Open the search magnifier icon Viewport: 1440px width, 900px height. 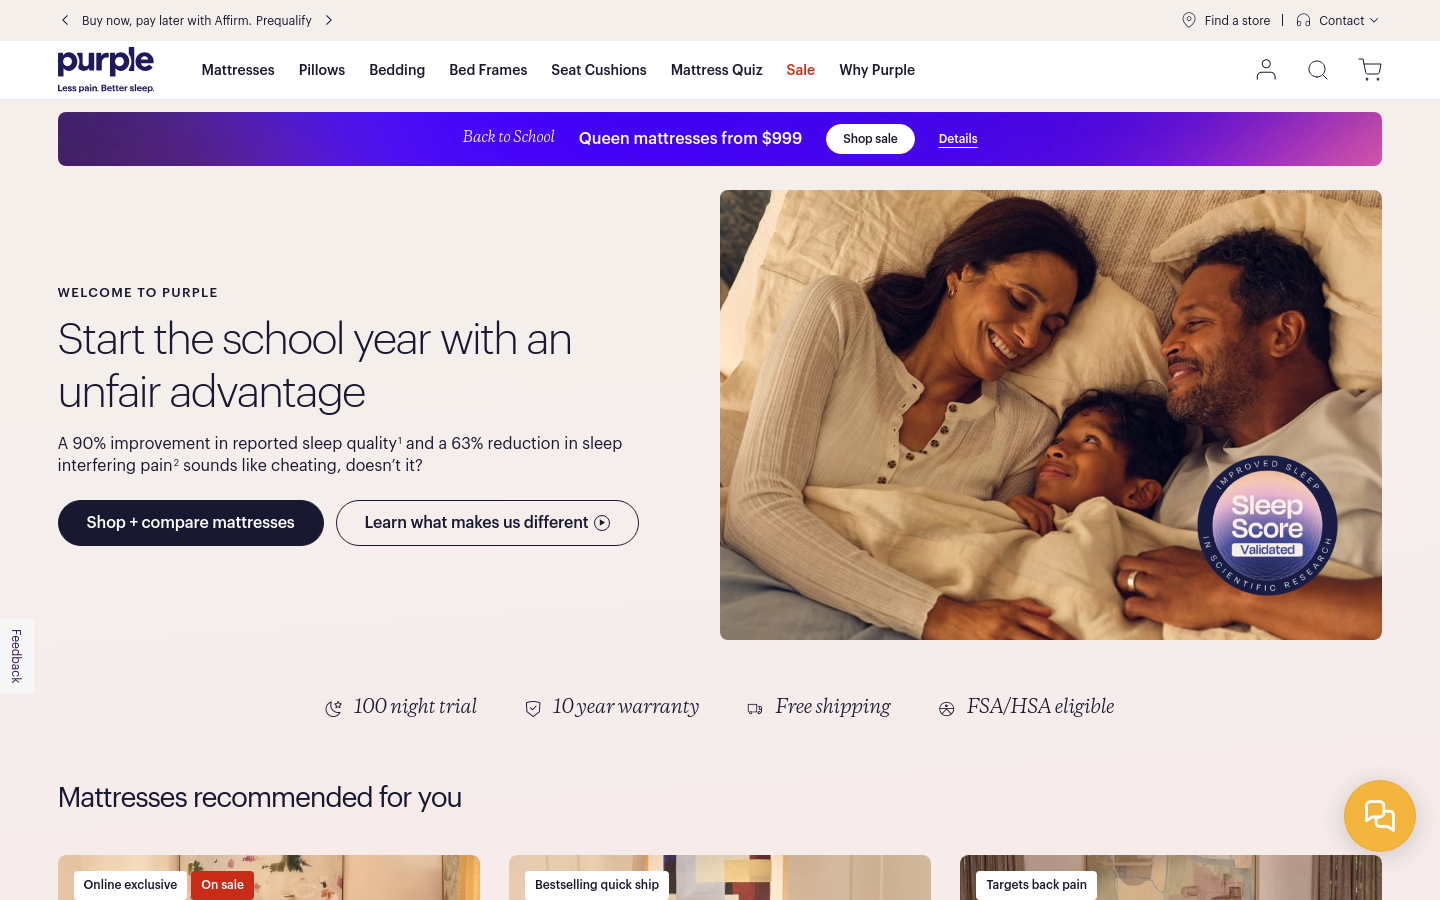coord(1318,70)
